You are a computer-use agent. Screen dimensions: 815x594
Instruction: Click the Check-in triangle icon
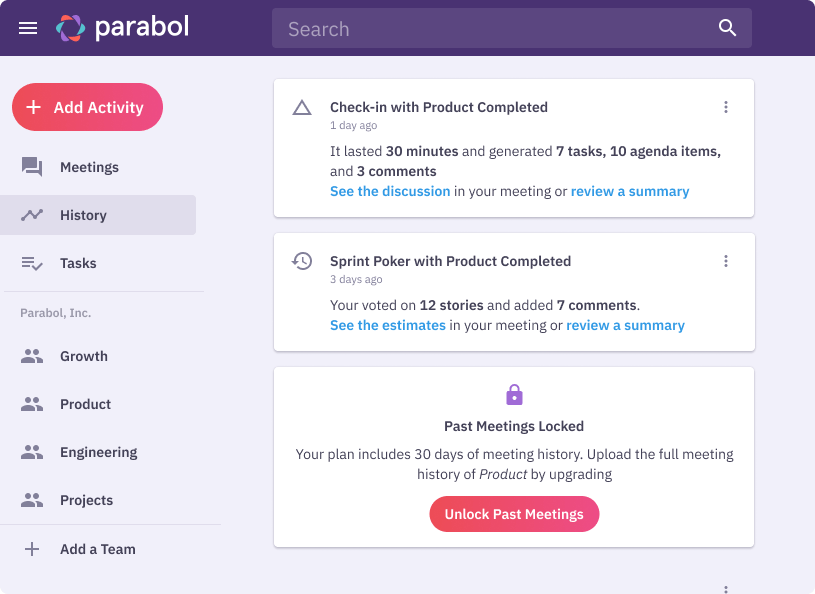[x=302, y=107]
